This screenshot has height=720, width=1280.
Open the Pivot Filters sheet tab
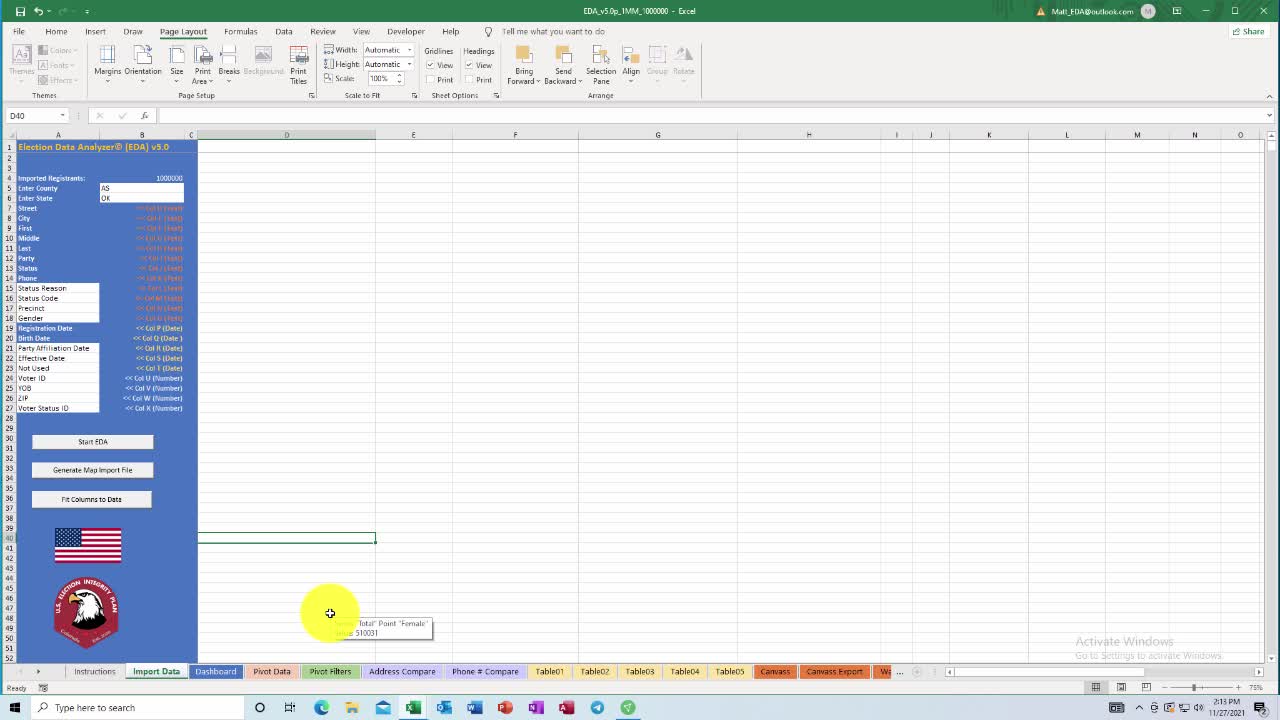330,672
